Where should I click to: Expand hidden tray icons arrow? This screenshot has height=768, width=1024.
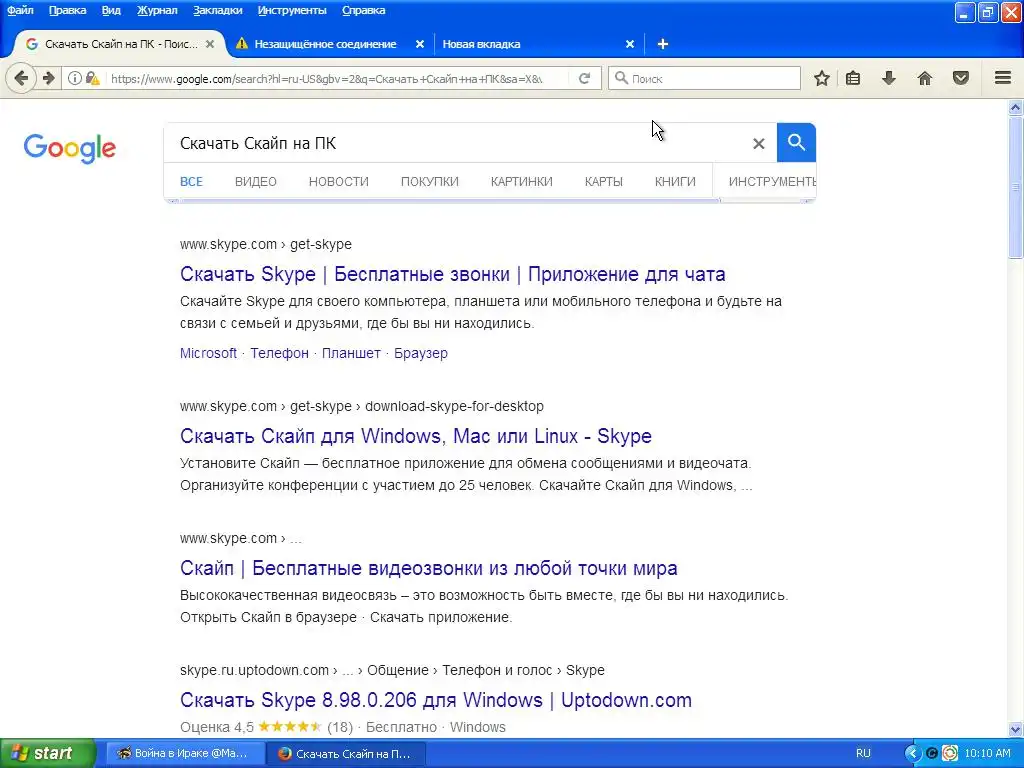pos(912,753)
